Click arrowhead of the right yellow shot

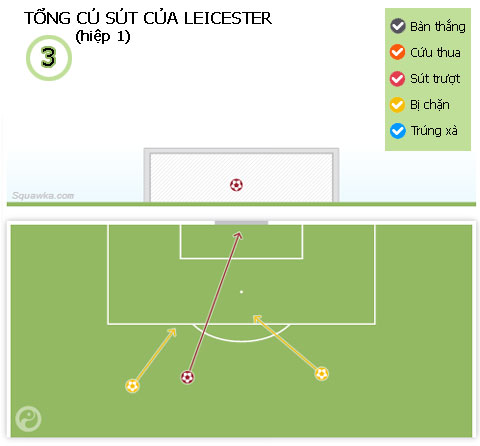coord(257,319)
